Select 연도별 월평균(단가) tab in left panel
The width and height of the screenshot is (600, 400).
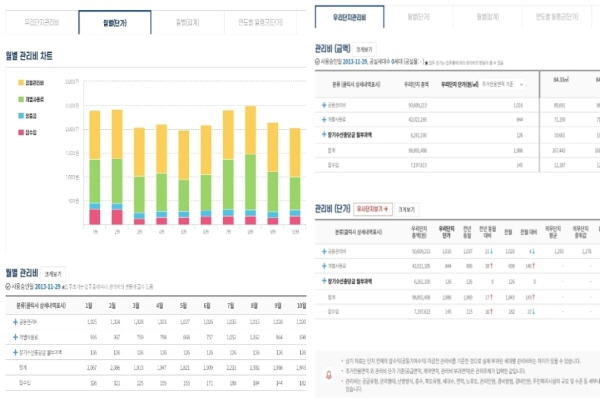(x=260, y=23)
